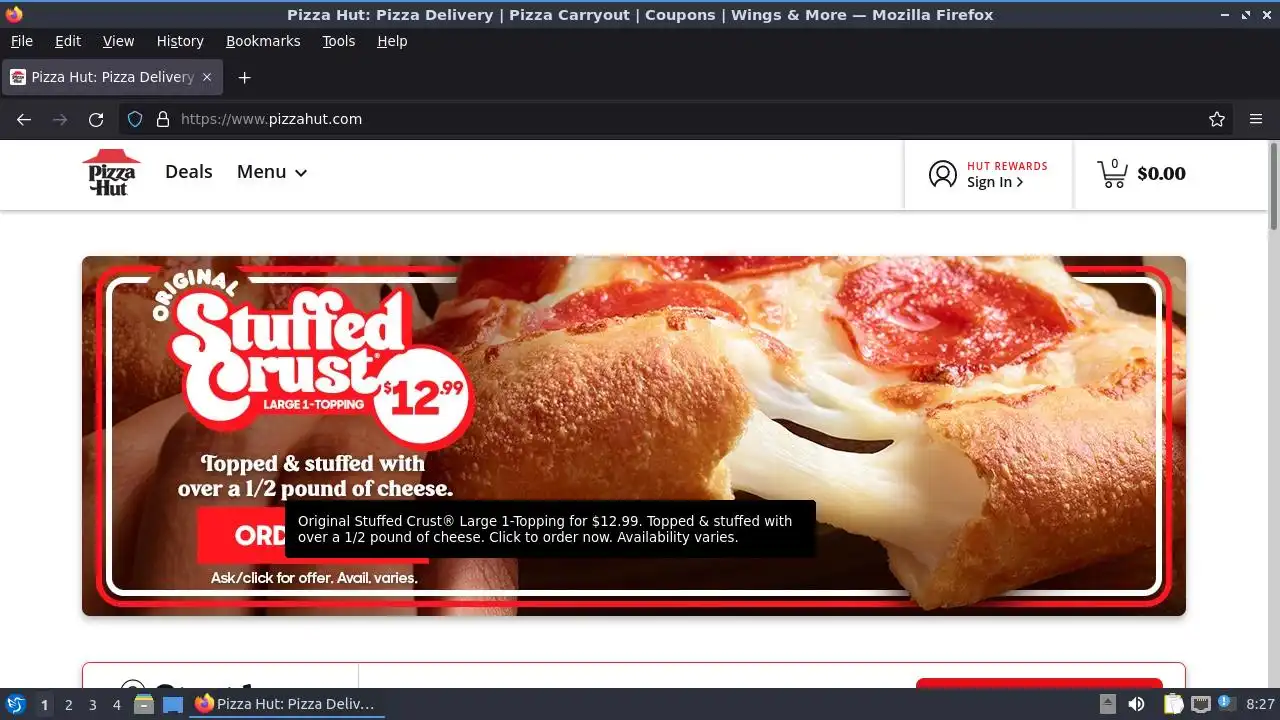Open the Help menu

click(x=392, y=41)
